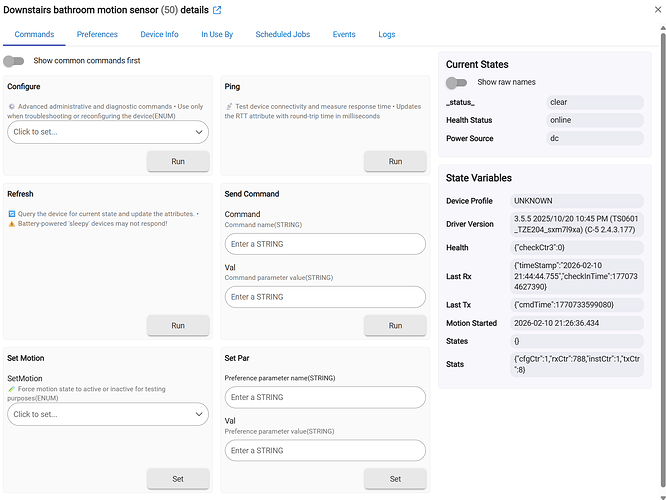This screenshot has width=666, height=500.
Task: Toggle Show common commands first
Action: pos(14,61)
